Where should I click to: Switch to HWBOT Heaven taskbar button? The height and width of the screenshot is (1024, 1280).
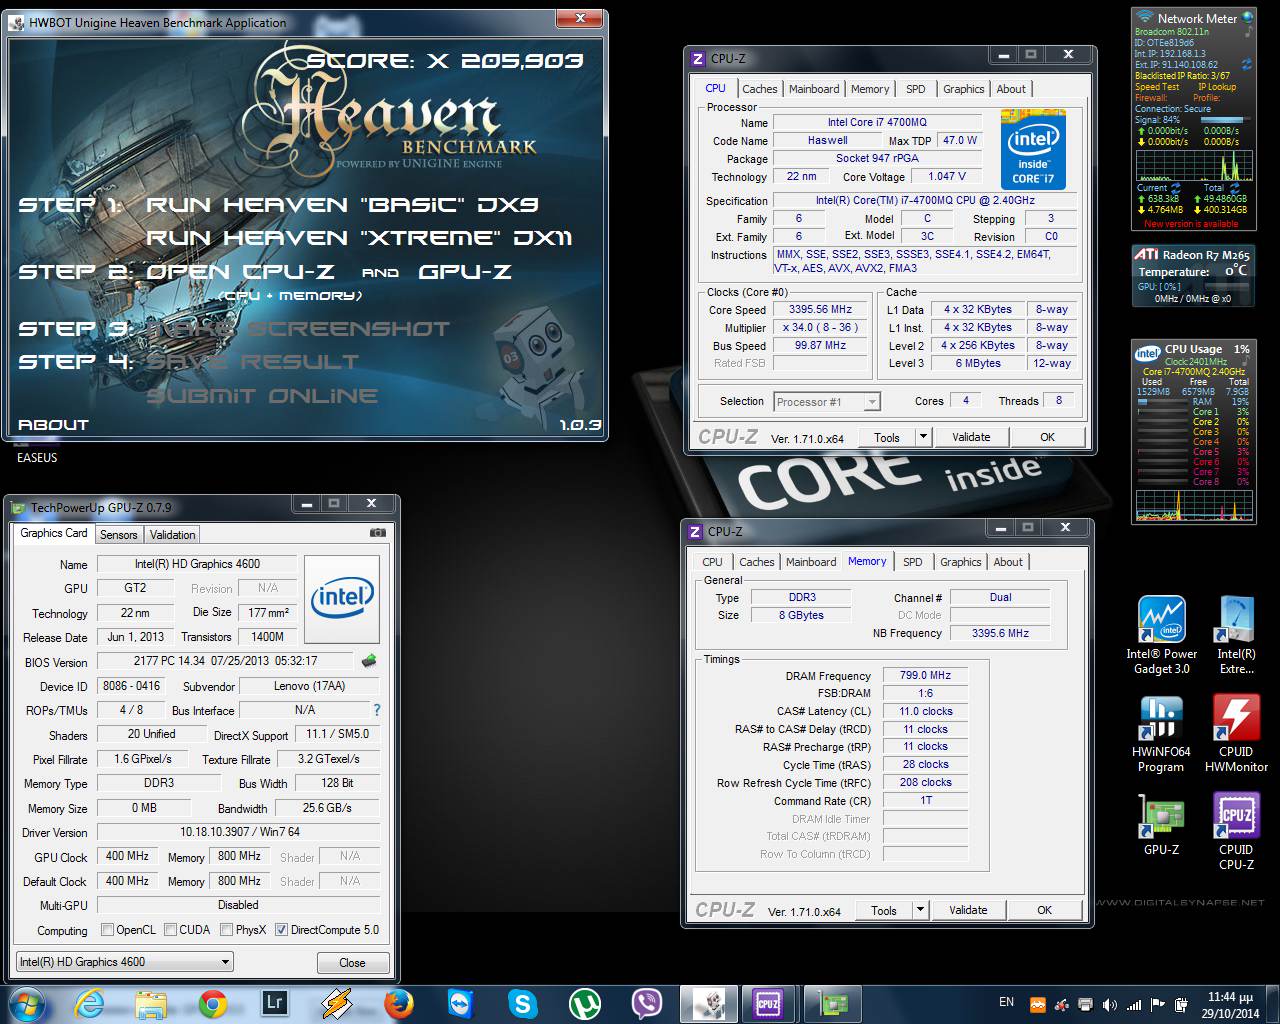point(708,1003)
